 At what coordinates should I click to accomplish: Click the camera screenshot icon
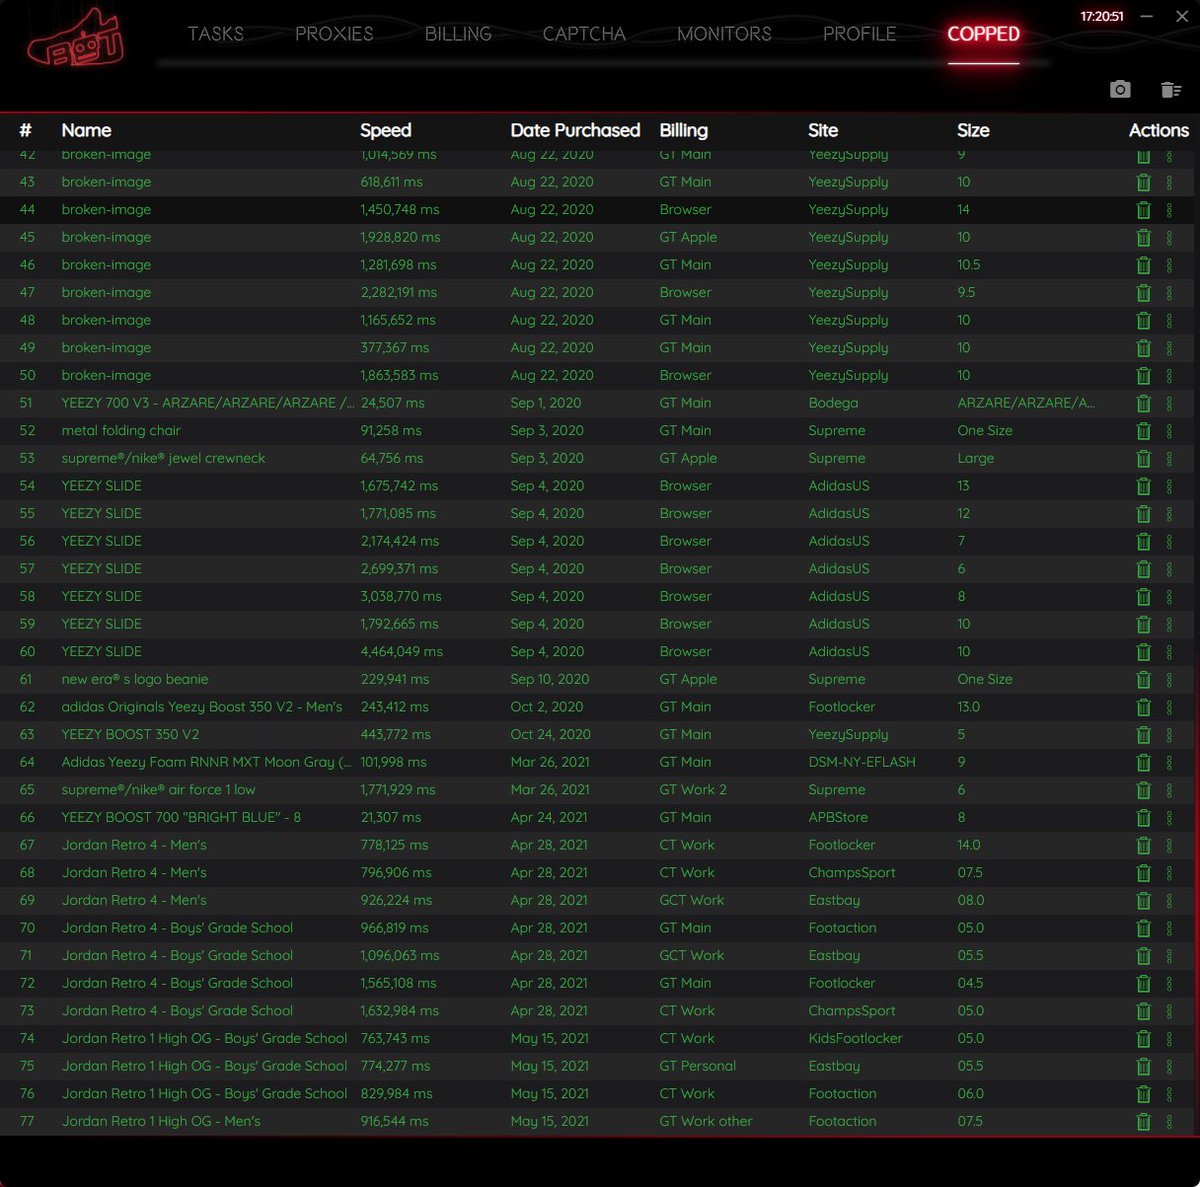point(1120,90)
